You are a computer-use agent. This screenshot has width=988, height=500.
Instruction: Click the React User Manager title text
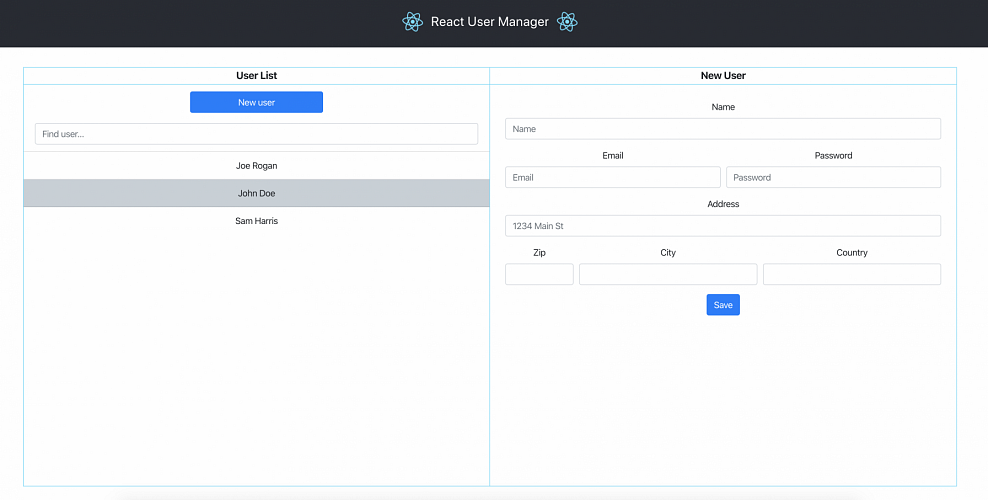click(490, 22)
